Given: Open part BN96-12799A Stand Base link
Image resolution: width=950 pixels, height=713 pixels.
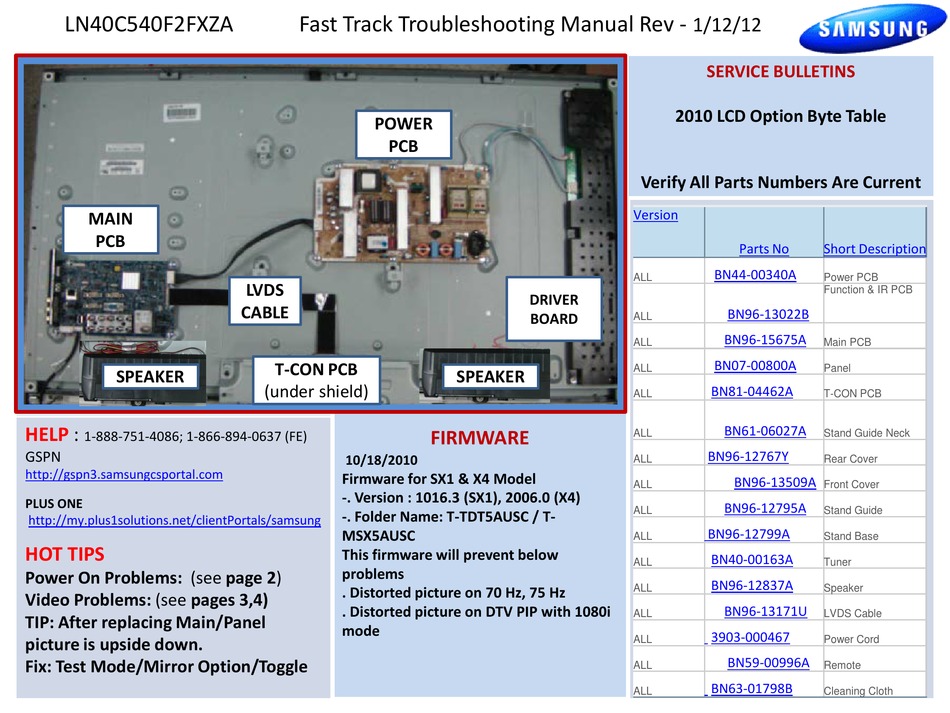Looking at the screenshot, I should (x=748, y=534).
